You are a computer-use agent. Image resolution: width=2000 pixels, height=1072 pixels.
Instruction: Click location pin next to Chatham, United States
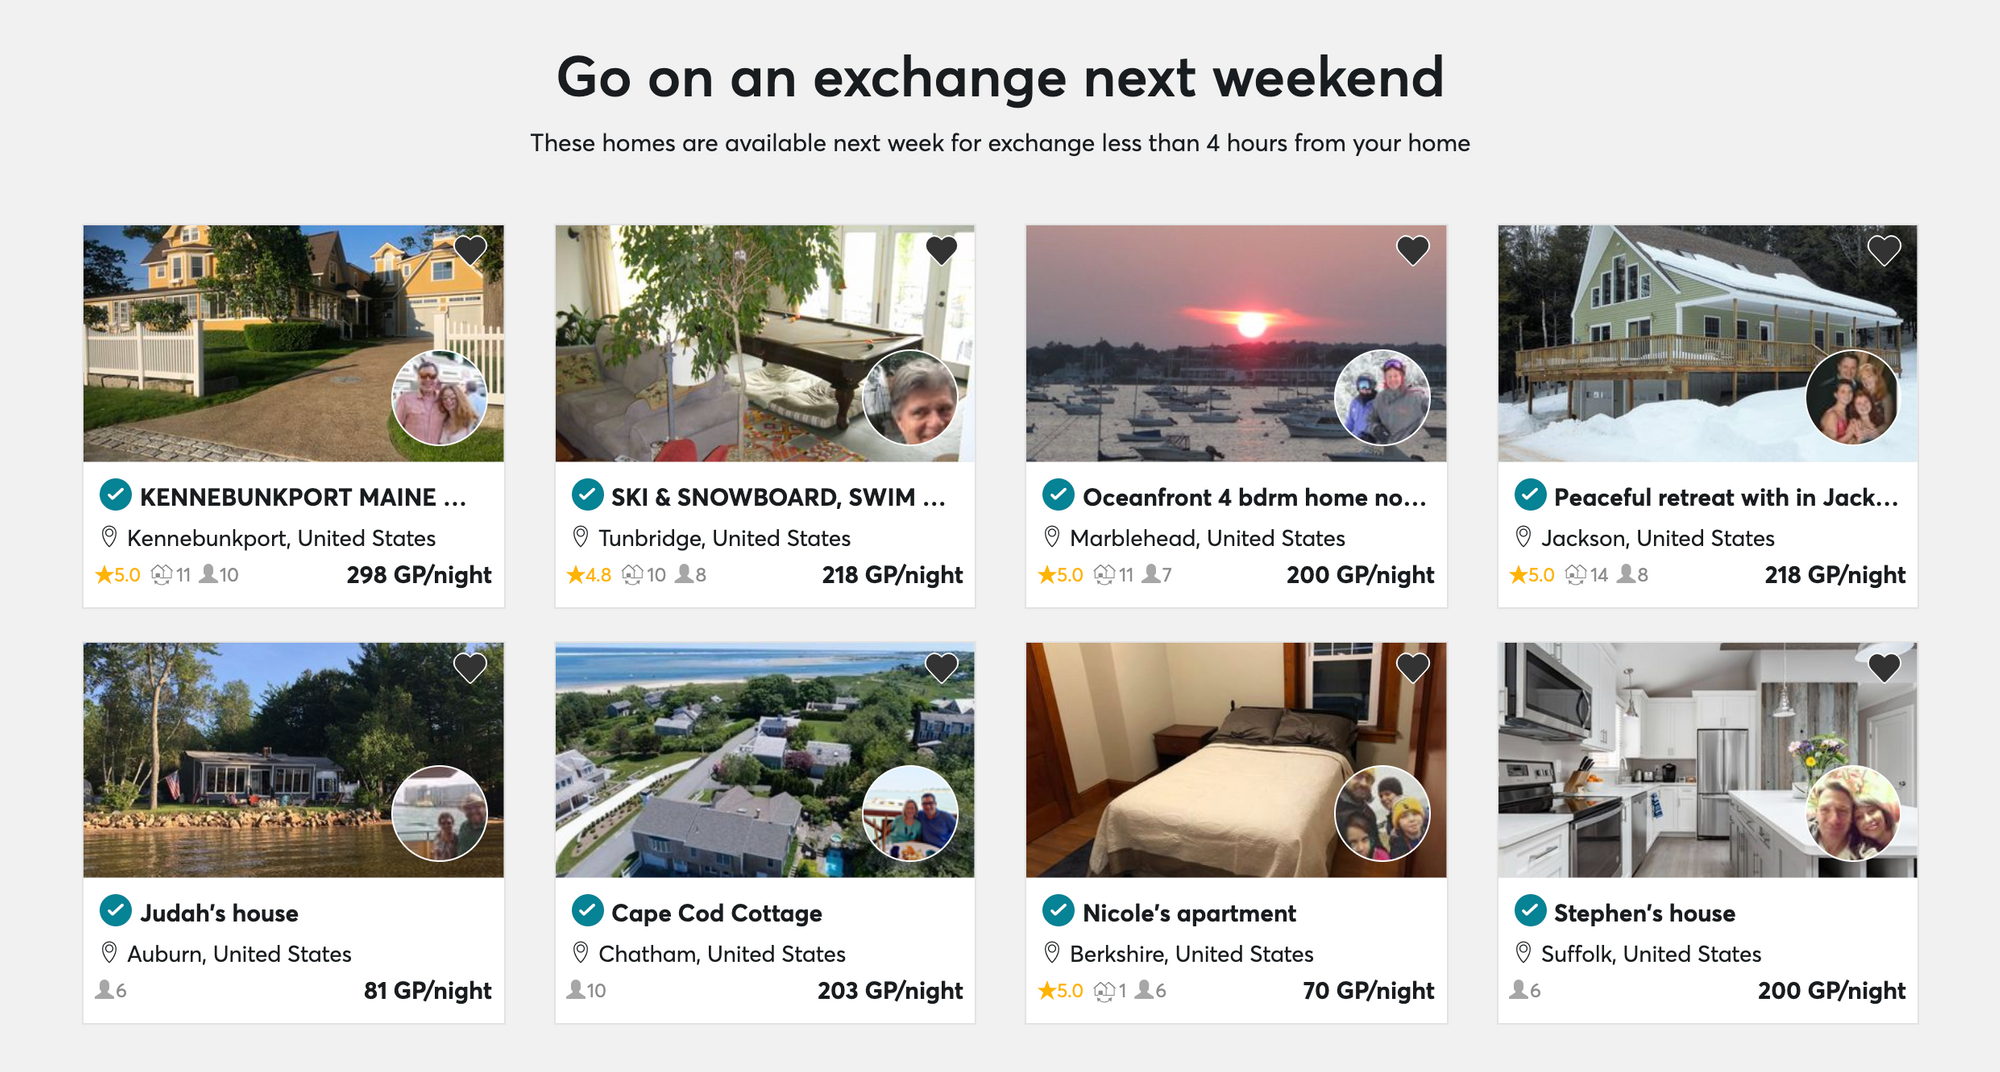point(580,953)
